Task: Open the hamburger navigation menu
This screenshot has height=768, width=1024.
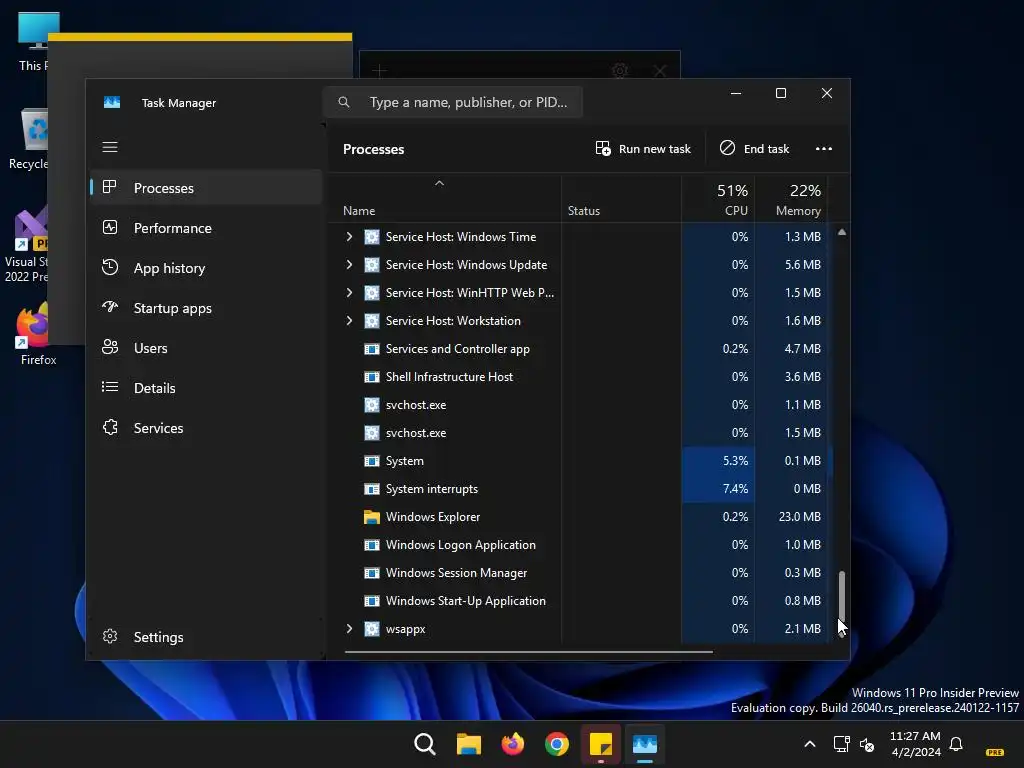Action: tap(110, 147)
